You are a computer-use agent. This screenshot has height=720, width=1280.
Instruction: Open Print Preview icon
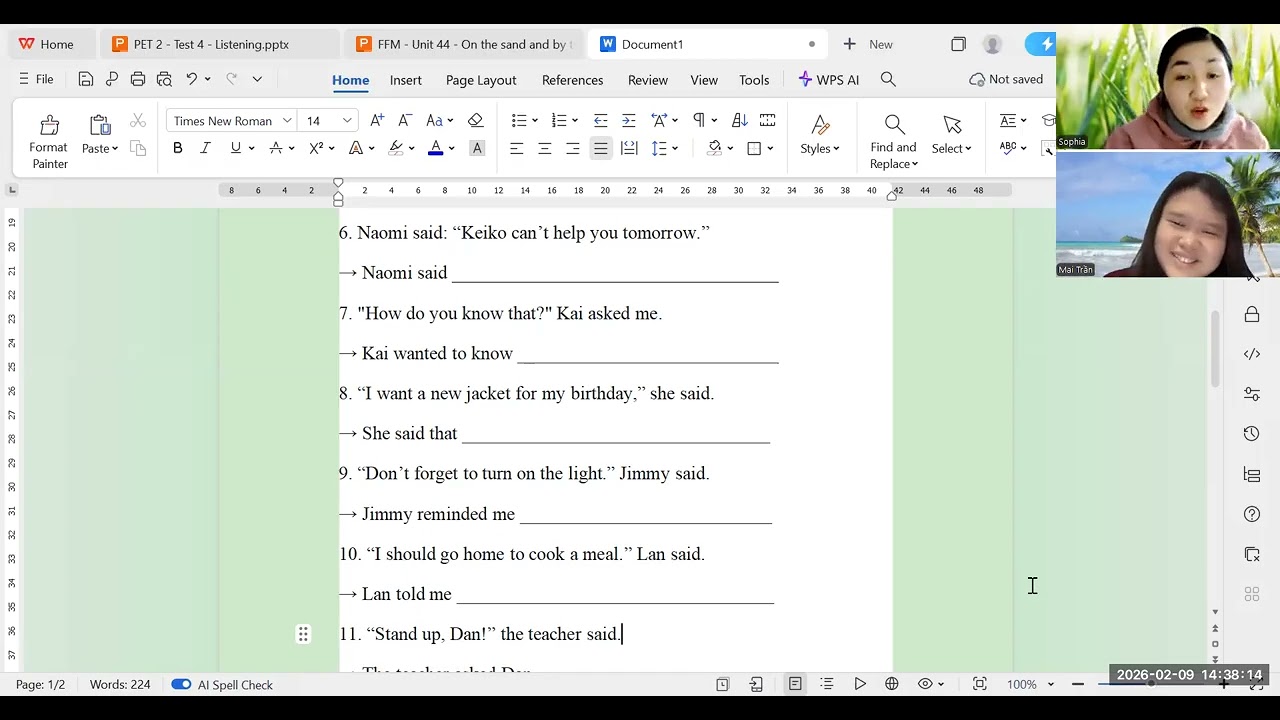(x=164, y=79)
